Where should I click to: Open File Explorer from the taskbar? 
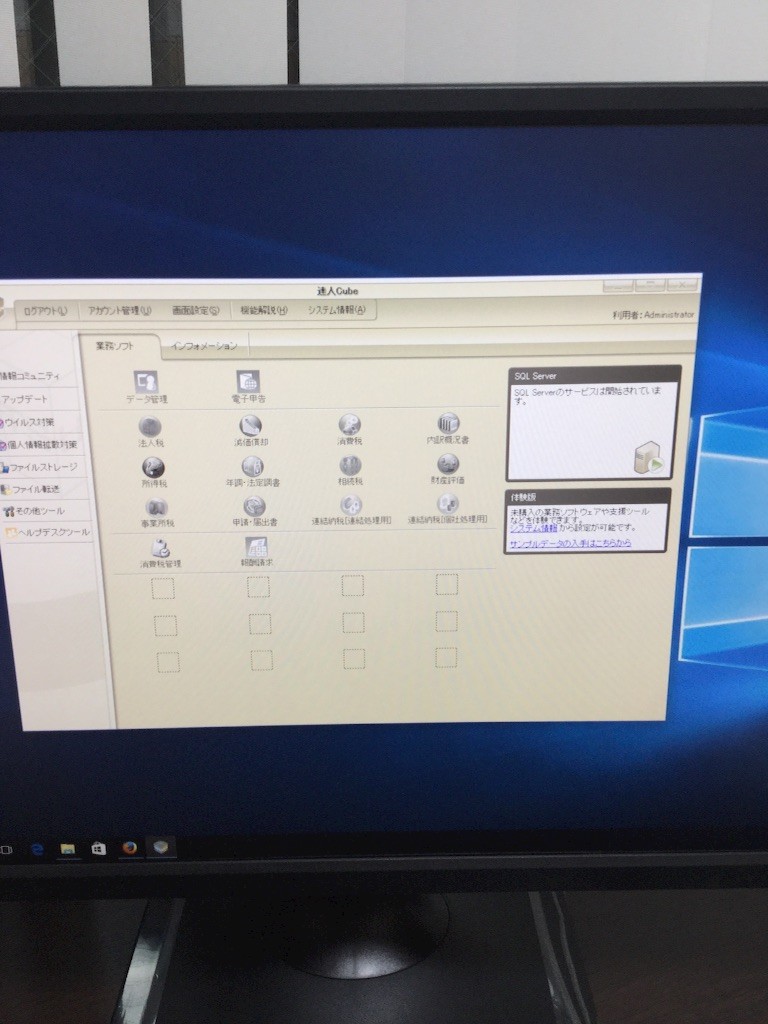point(68,849)
